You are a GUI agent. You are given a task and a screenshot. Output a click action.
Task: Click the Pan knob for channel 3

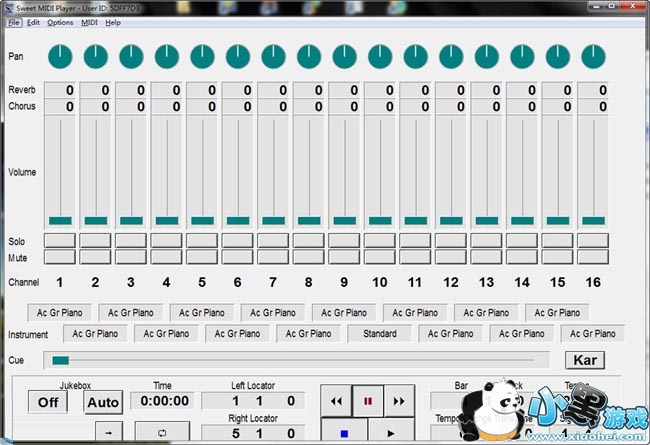point(131,57)
